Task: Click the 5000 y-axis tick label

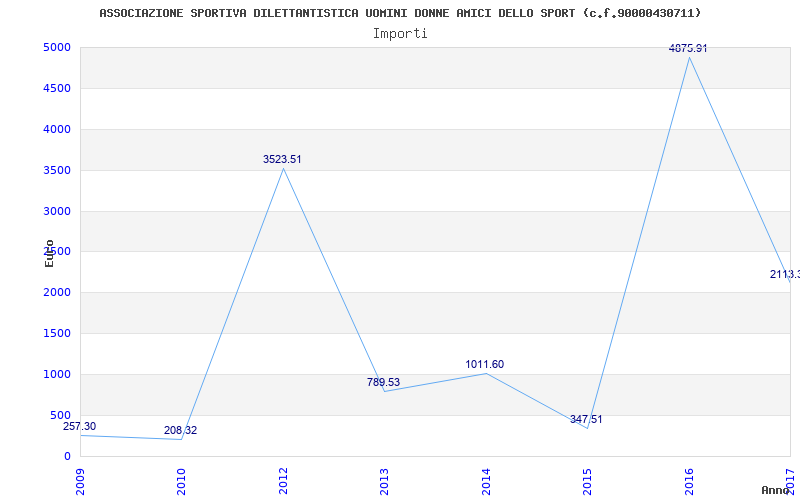Action: pos(57,47)
